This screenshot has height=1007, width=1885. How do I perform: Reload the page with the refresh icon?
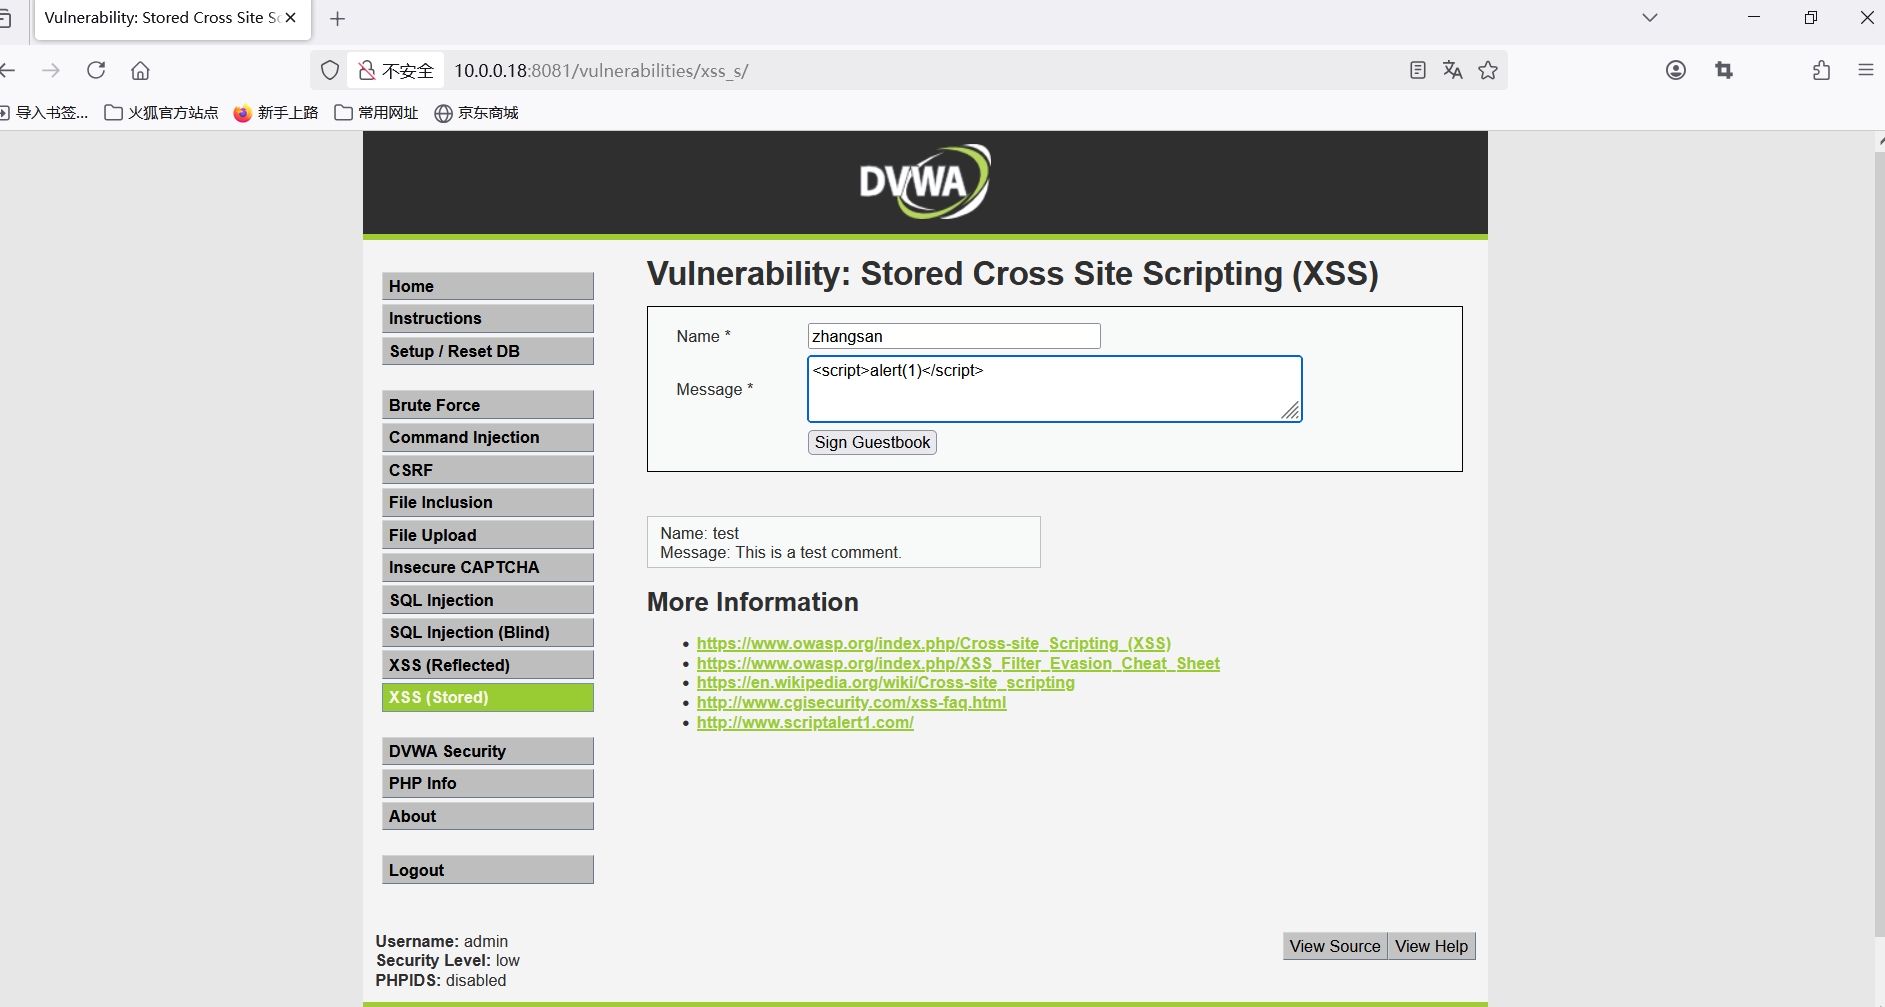(96, 70)
